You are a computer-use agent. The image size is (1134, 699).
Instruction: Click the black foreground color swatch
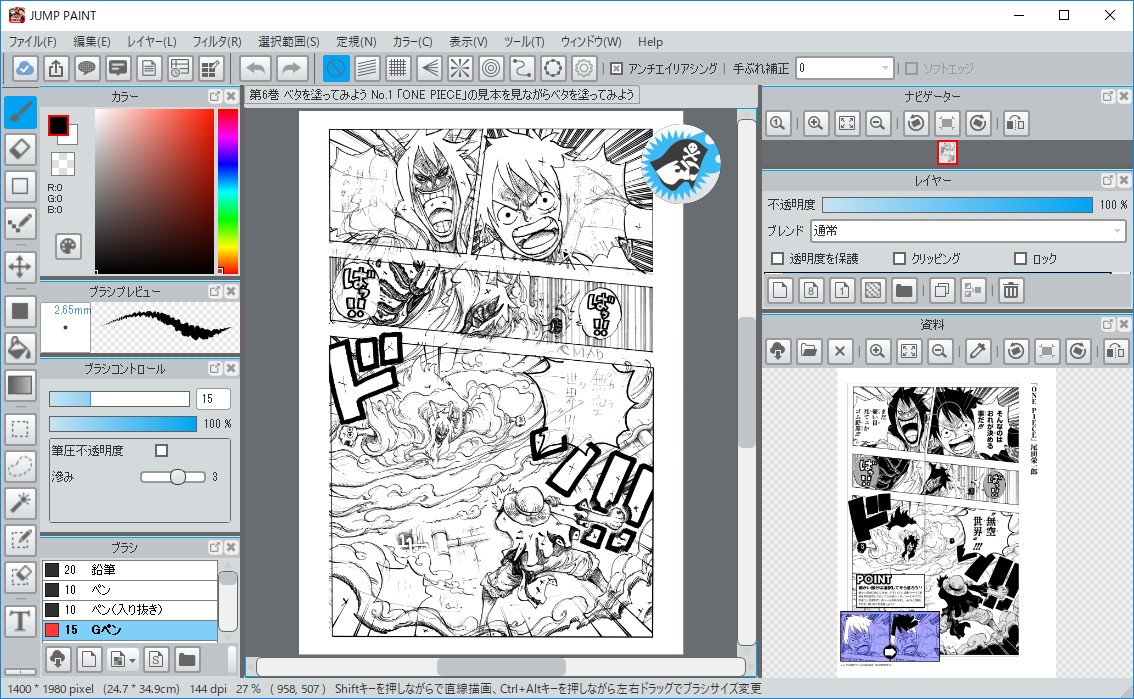coord(58,125)
